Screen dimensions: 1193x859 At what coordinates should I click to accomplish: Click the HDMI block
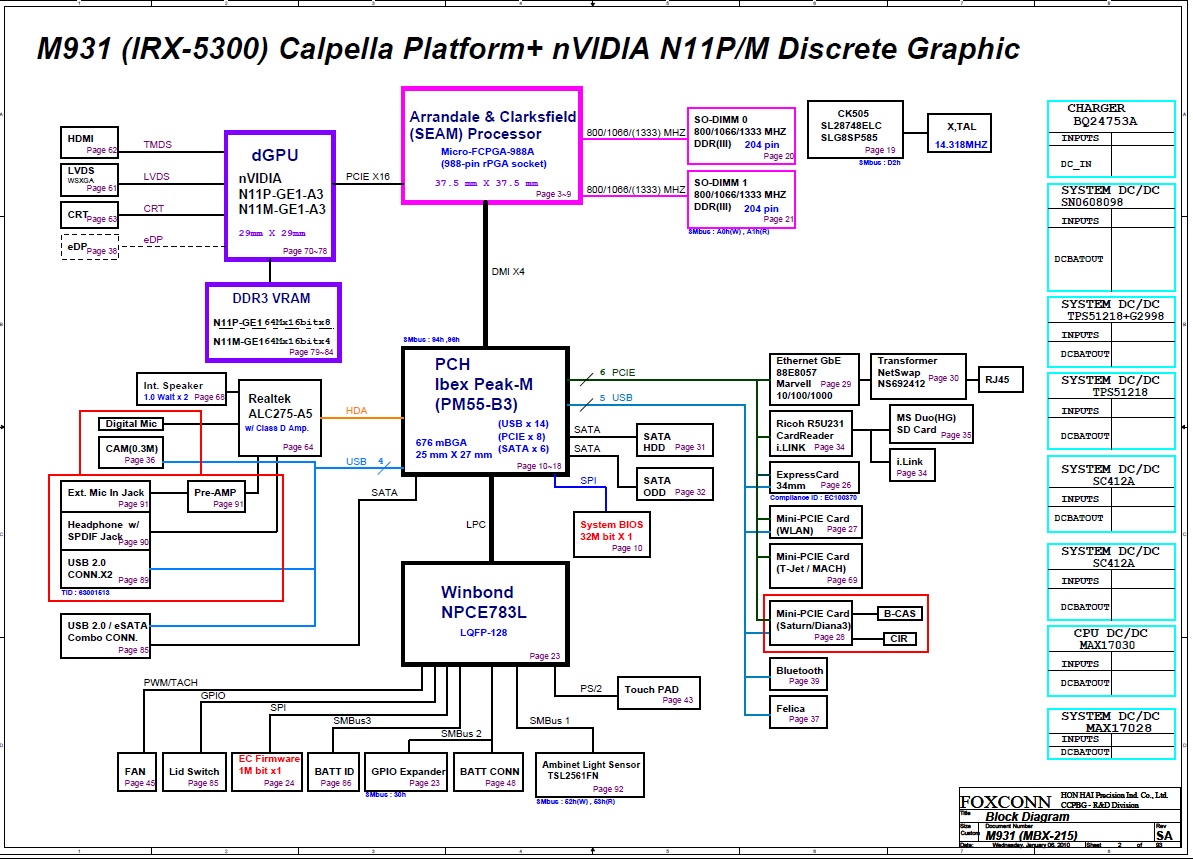[x=89, y=142]
